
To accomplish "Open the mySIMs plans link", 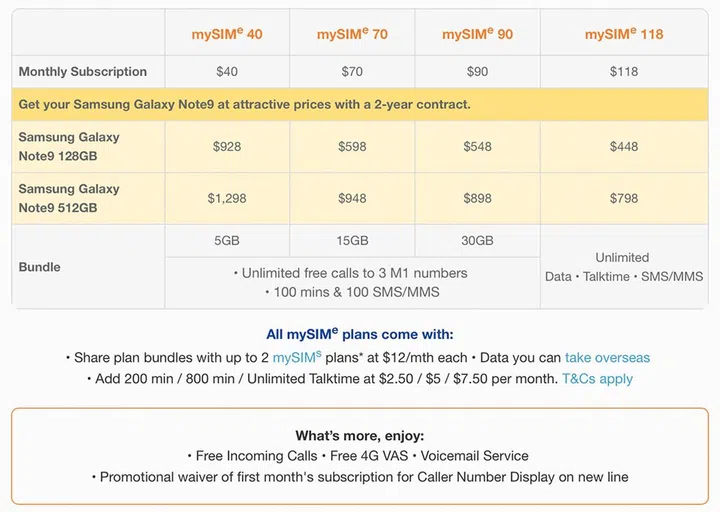I will 299,357.
